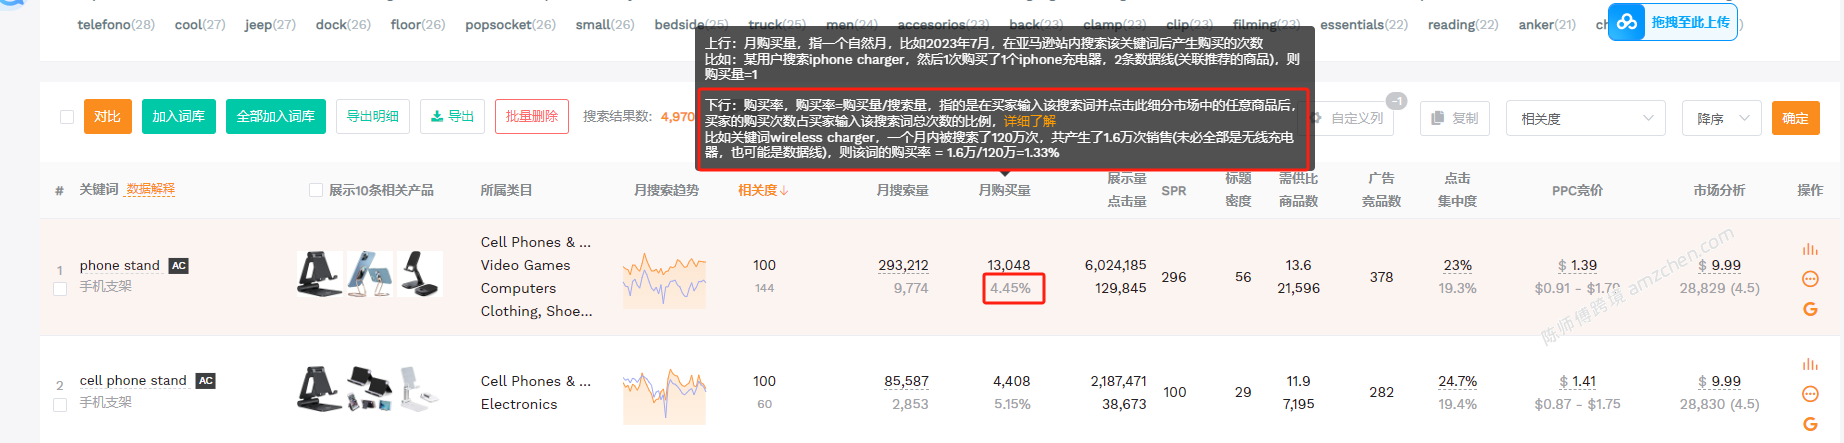Click first product thumbnail in cell phone stand row
Image resolution: width=1844 pixels, height=443 pixels.
(x=320, y=389)
